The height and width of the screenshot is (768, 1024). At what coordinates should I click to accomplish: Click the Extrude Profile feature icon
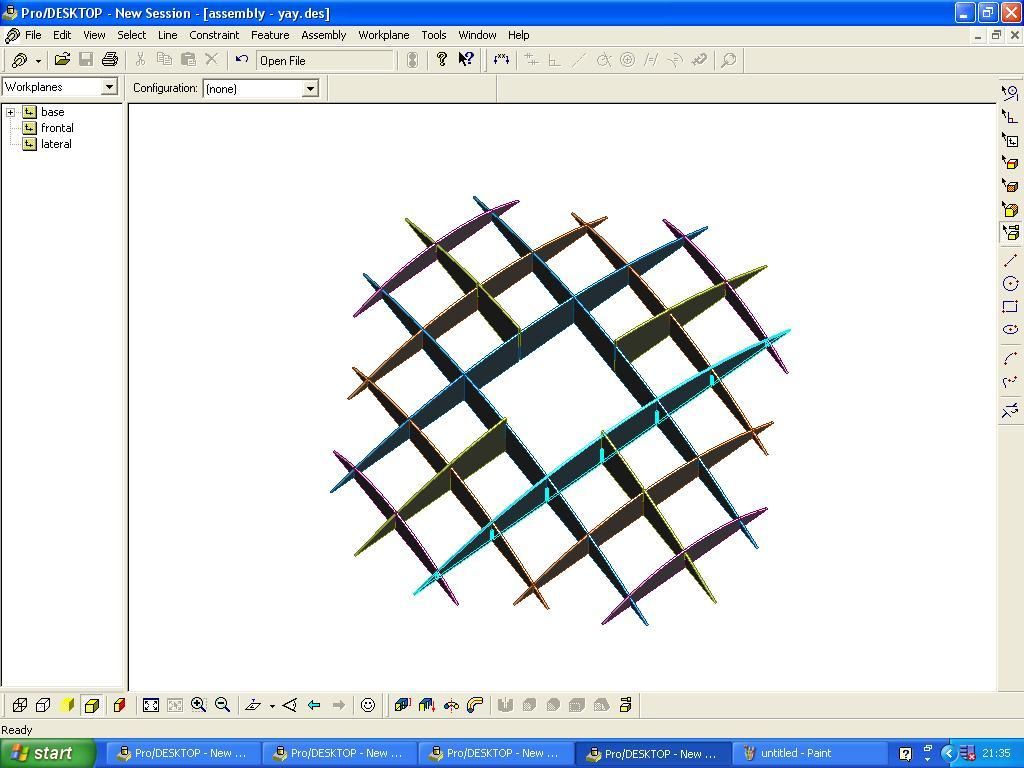pos(402,705)
